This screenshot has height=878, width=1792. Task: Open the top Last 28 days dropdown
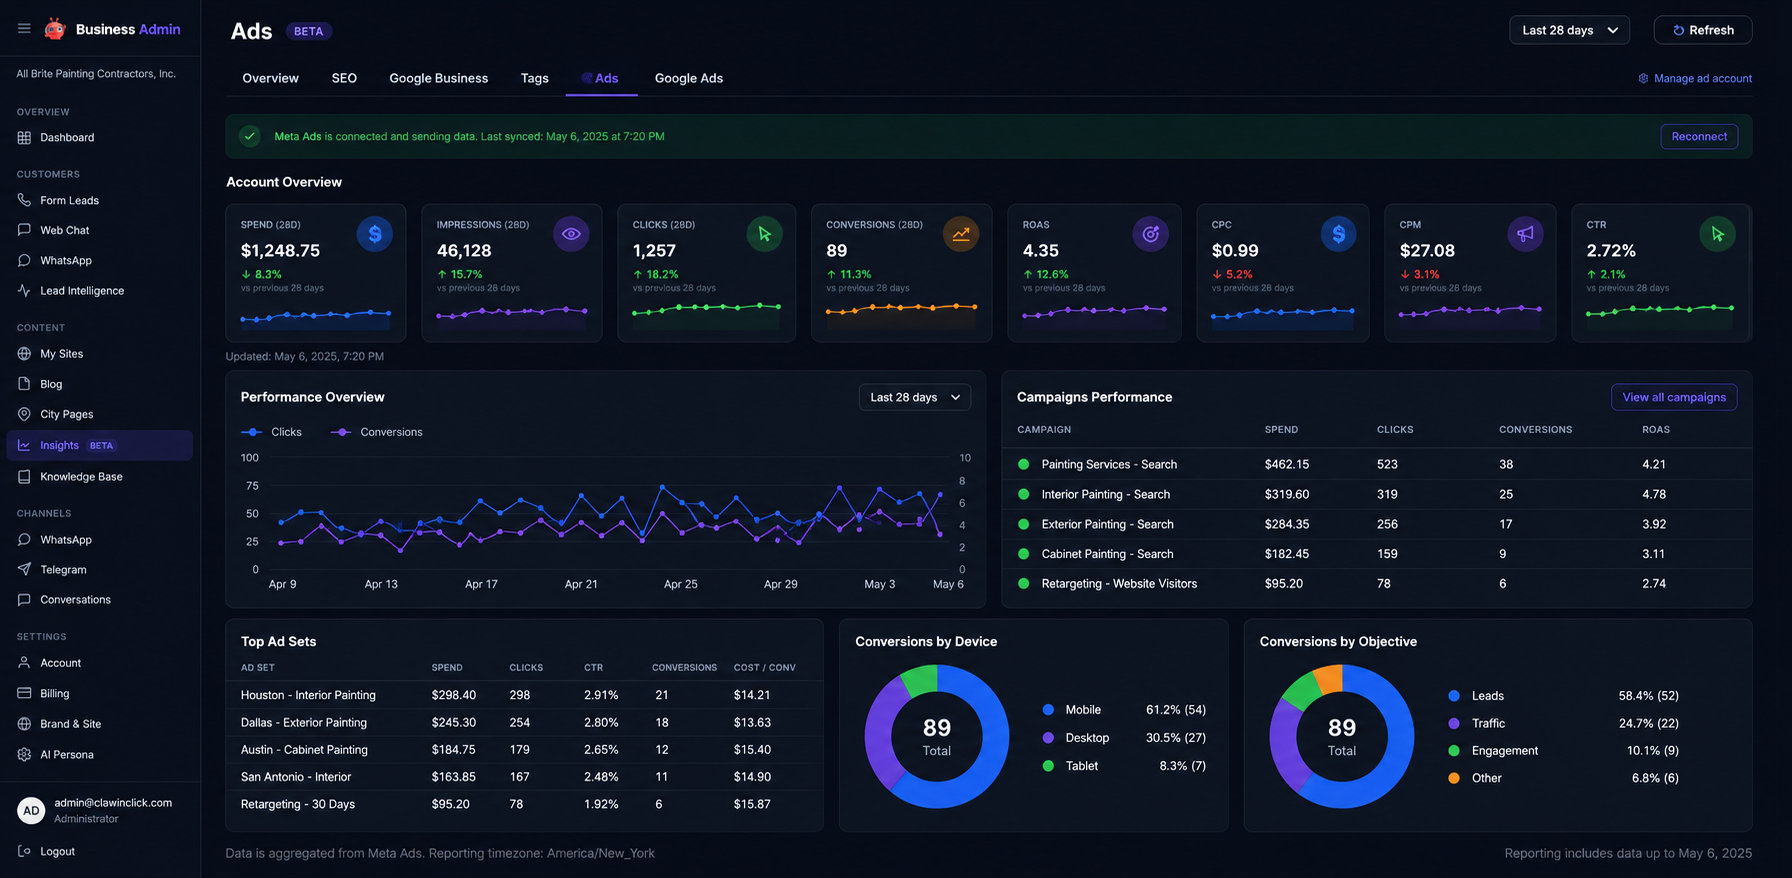[x=1569, y=30]
